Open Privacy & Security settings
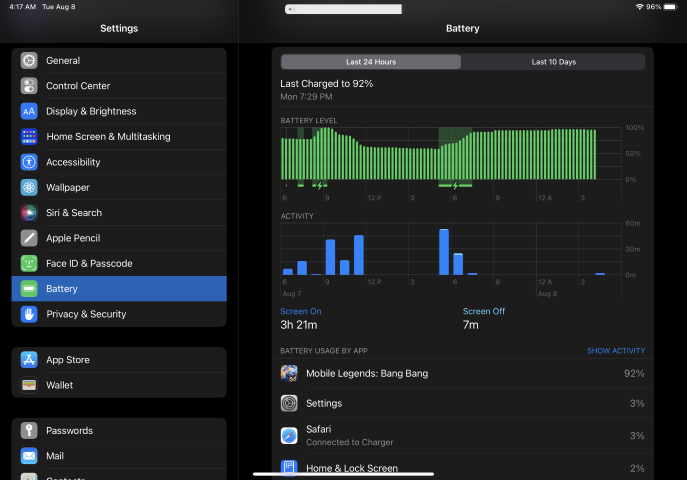Screen dimensions: 687x480 (119, 314)
